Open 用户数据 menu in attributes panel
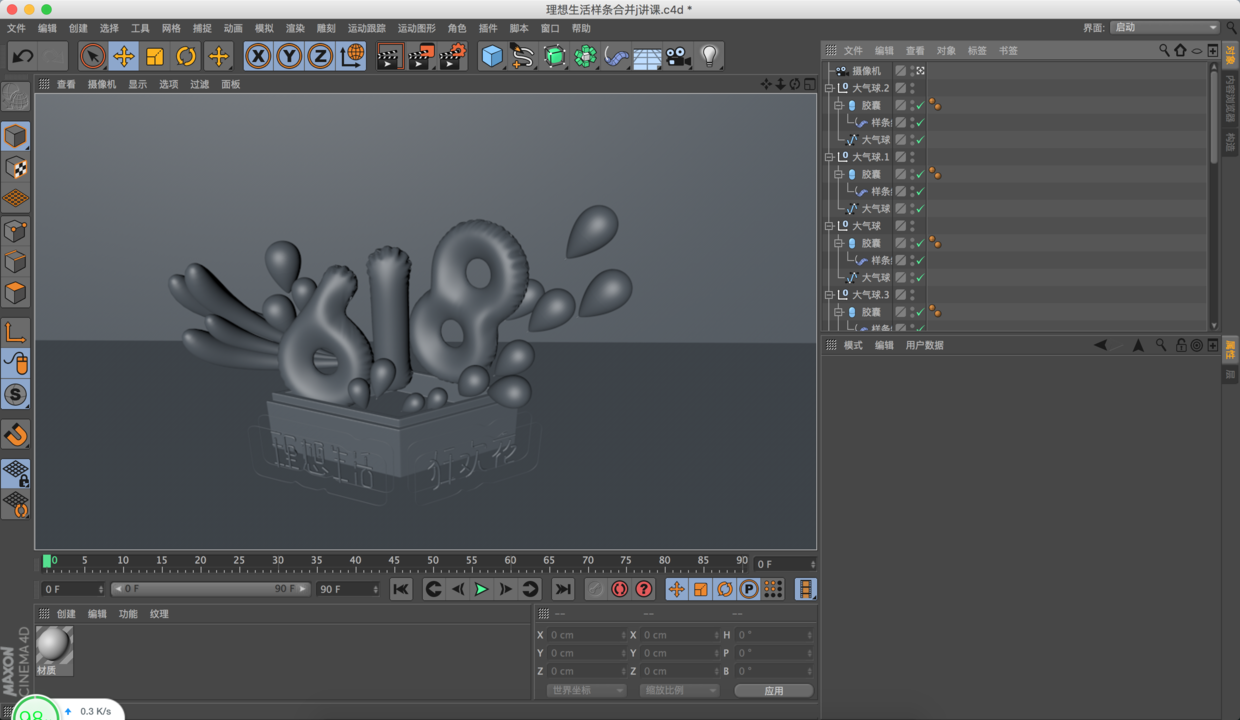The width and height of the screenshot is (1240, 720). pos(924,345)
